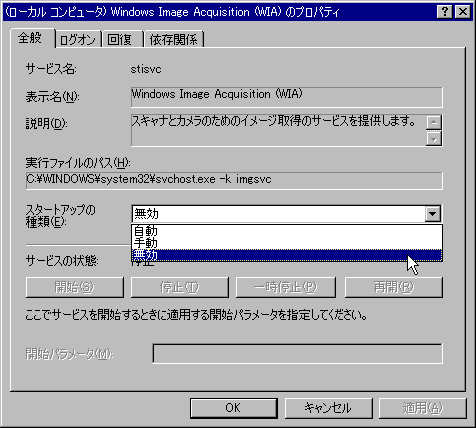The image size is (476, 428).
Task: Choose 手動 from the startup type list
Action: point(287,243)
